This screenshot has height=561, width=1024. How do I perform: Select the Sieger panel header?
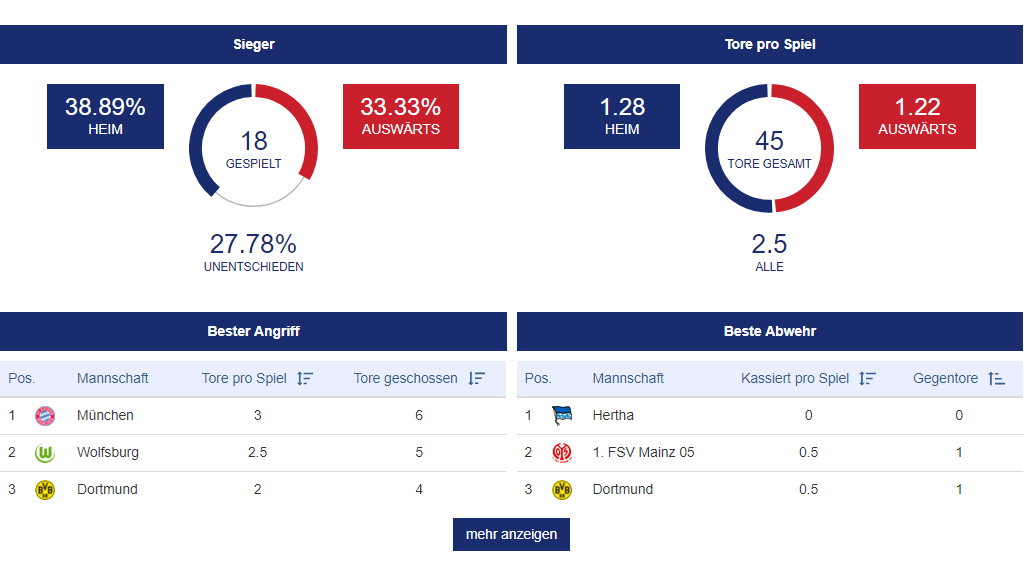(x=253, y=45)
